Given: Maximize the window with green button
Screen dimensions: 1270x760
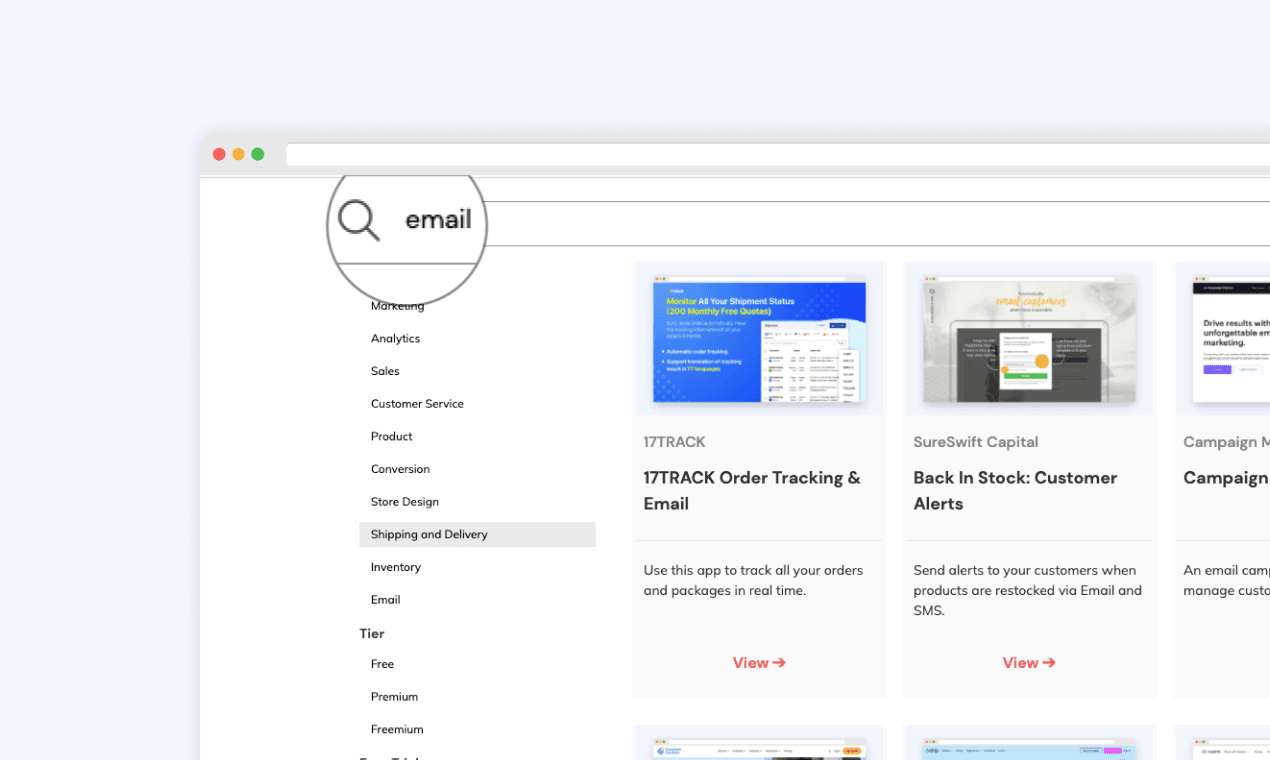Looking at the screenshot, I should click(x=257, y=154).
